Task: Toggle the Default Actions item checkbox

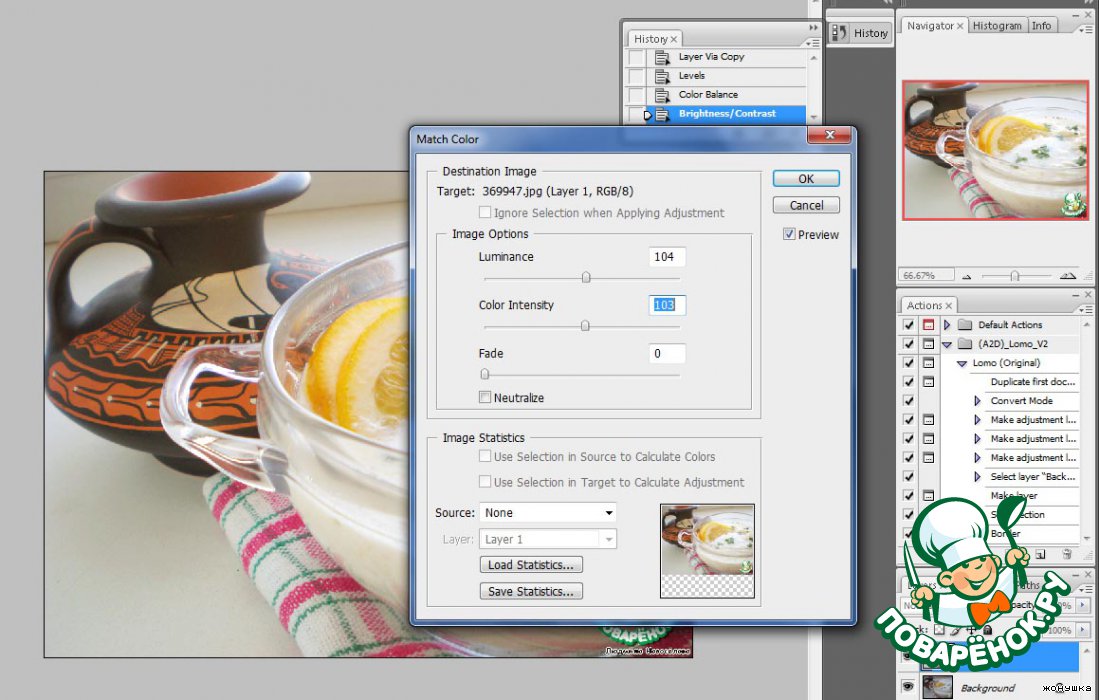Action: [909, 325]
